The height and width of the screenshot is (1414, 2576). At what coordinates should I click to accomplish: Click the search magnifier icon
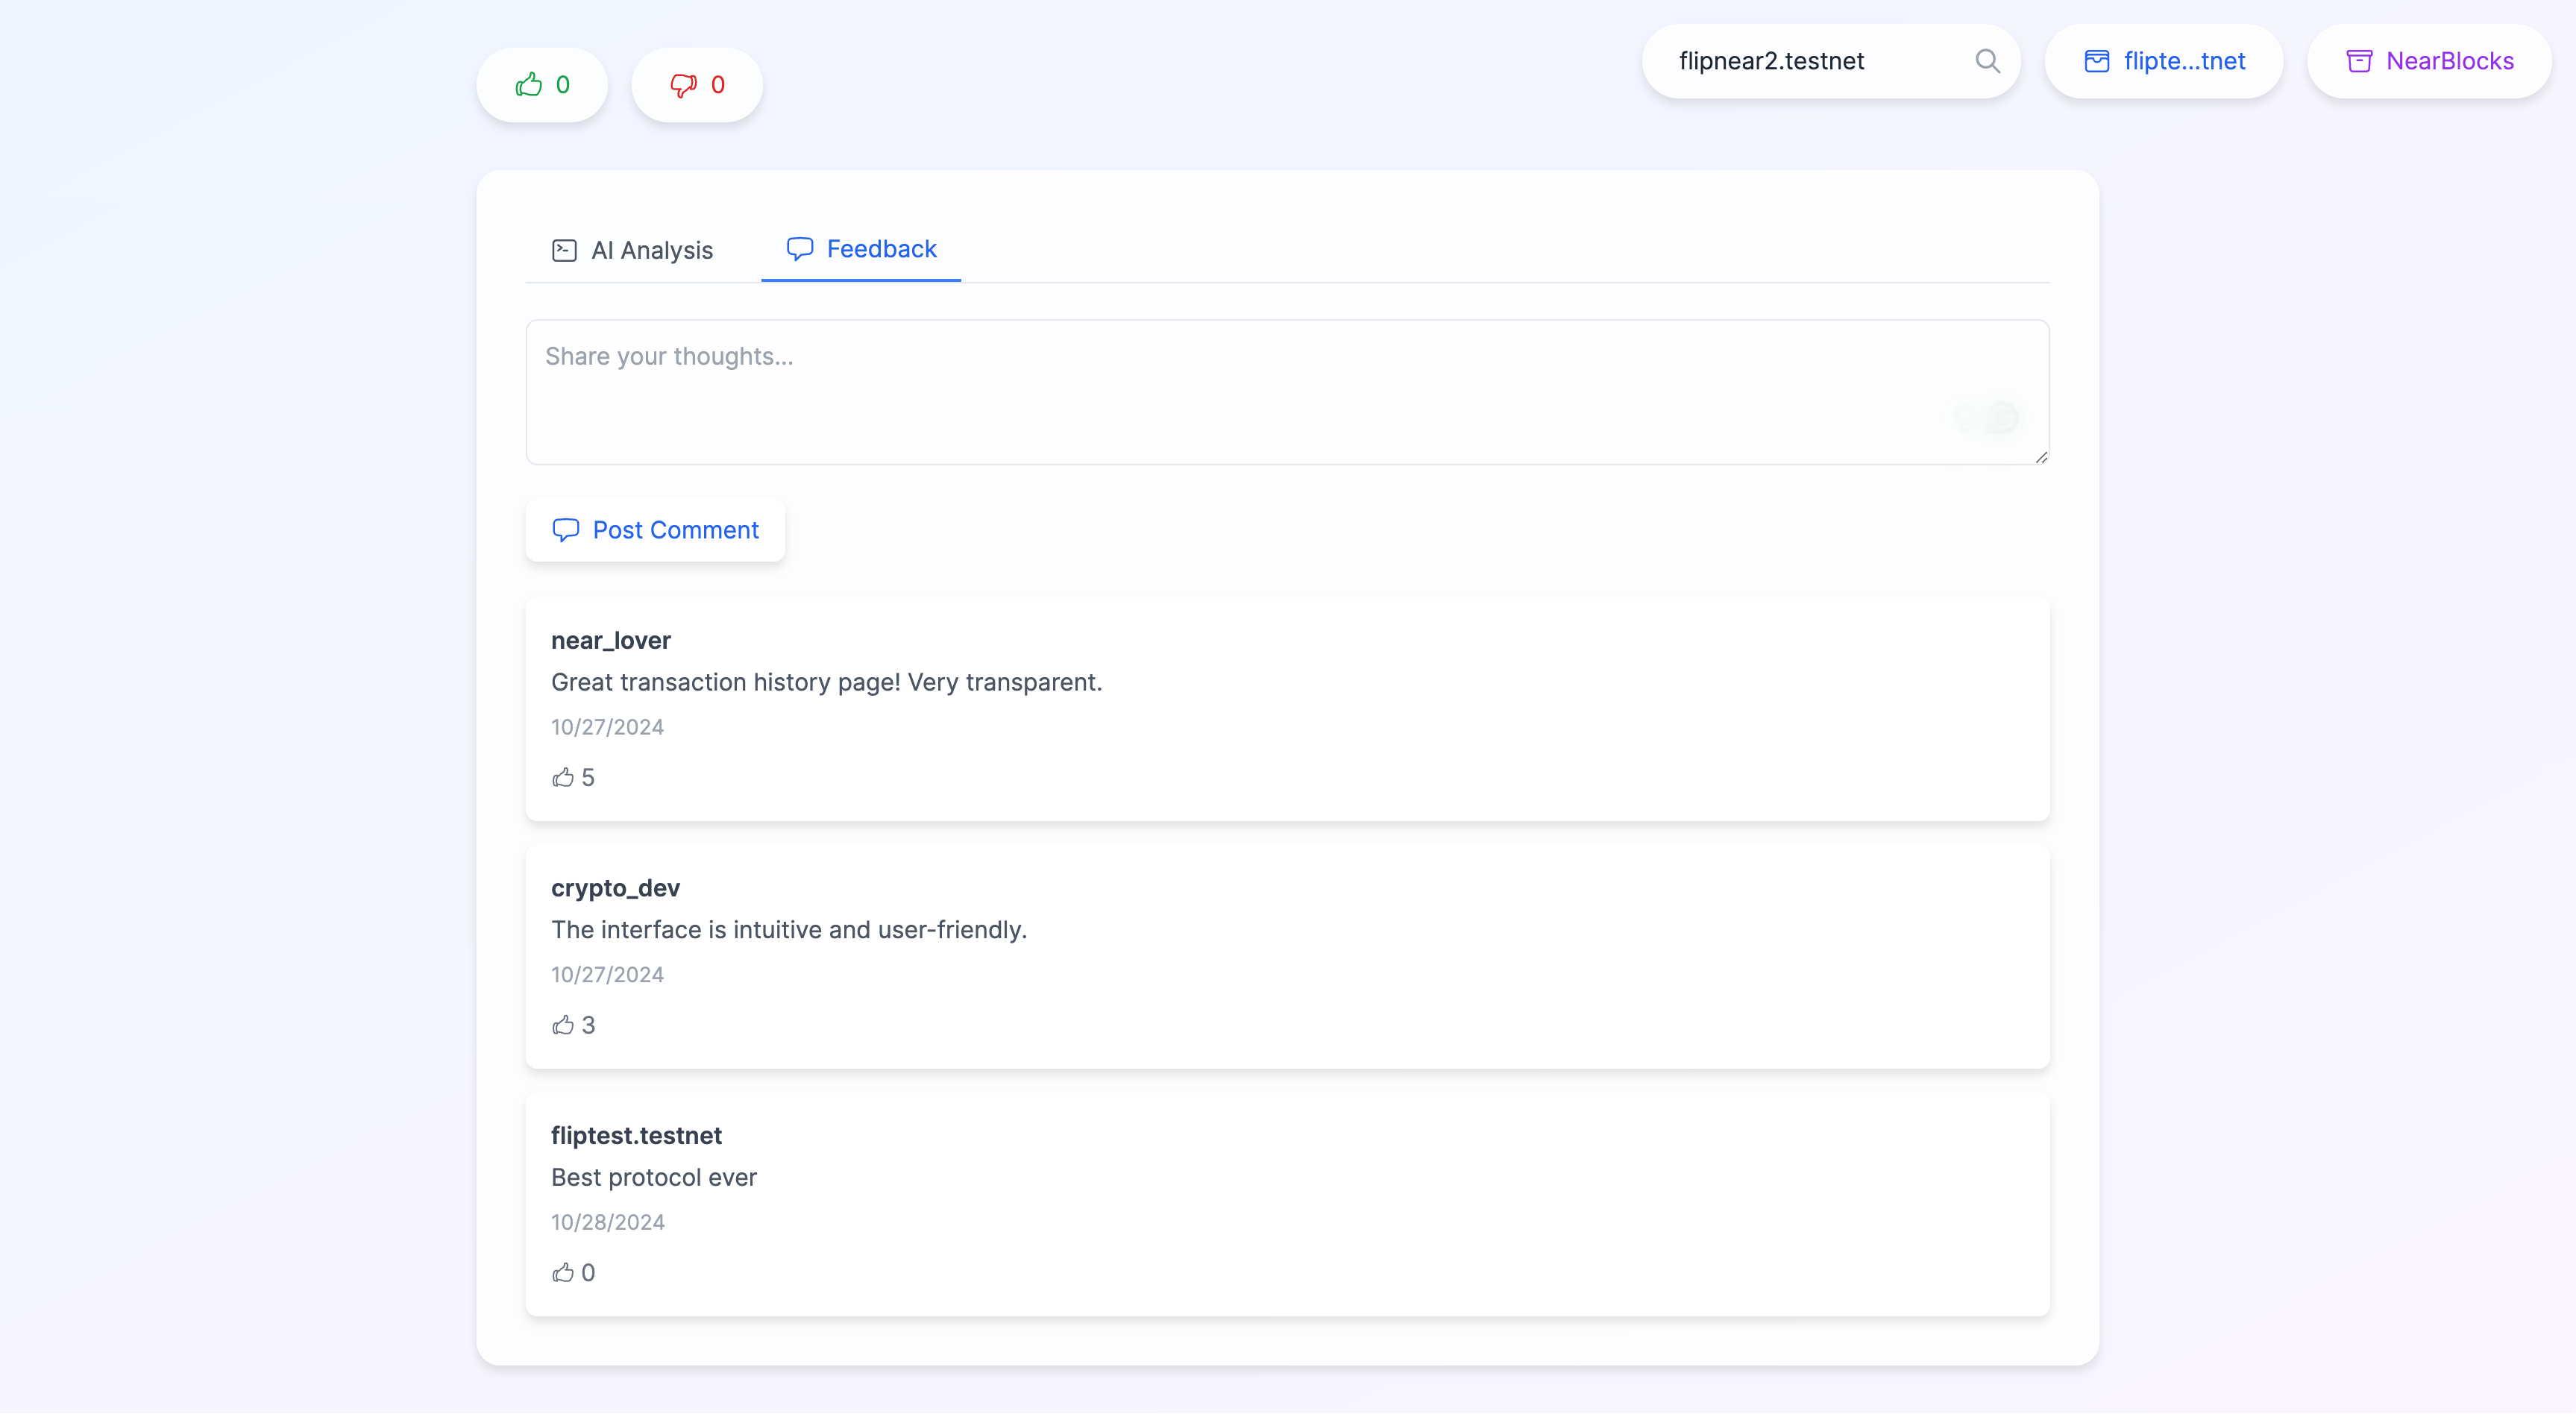click(x=1987, y=61)
